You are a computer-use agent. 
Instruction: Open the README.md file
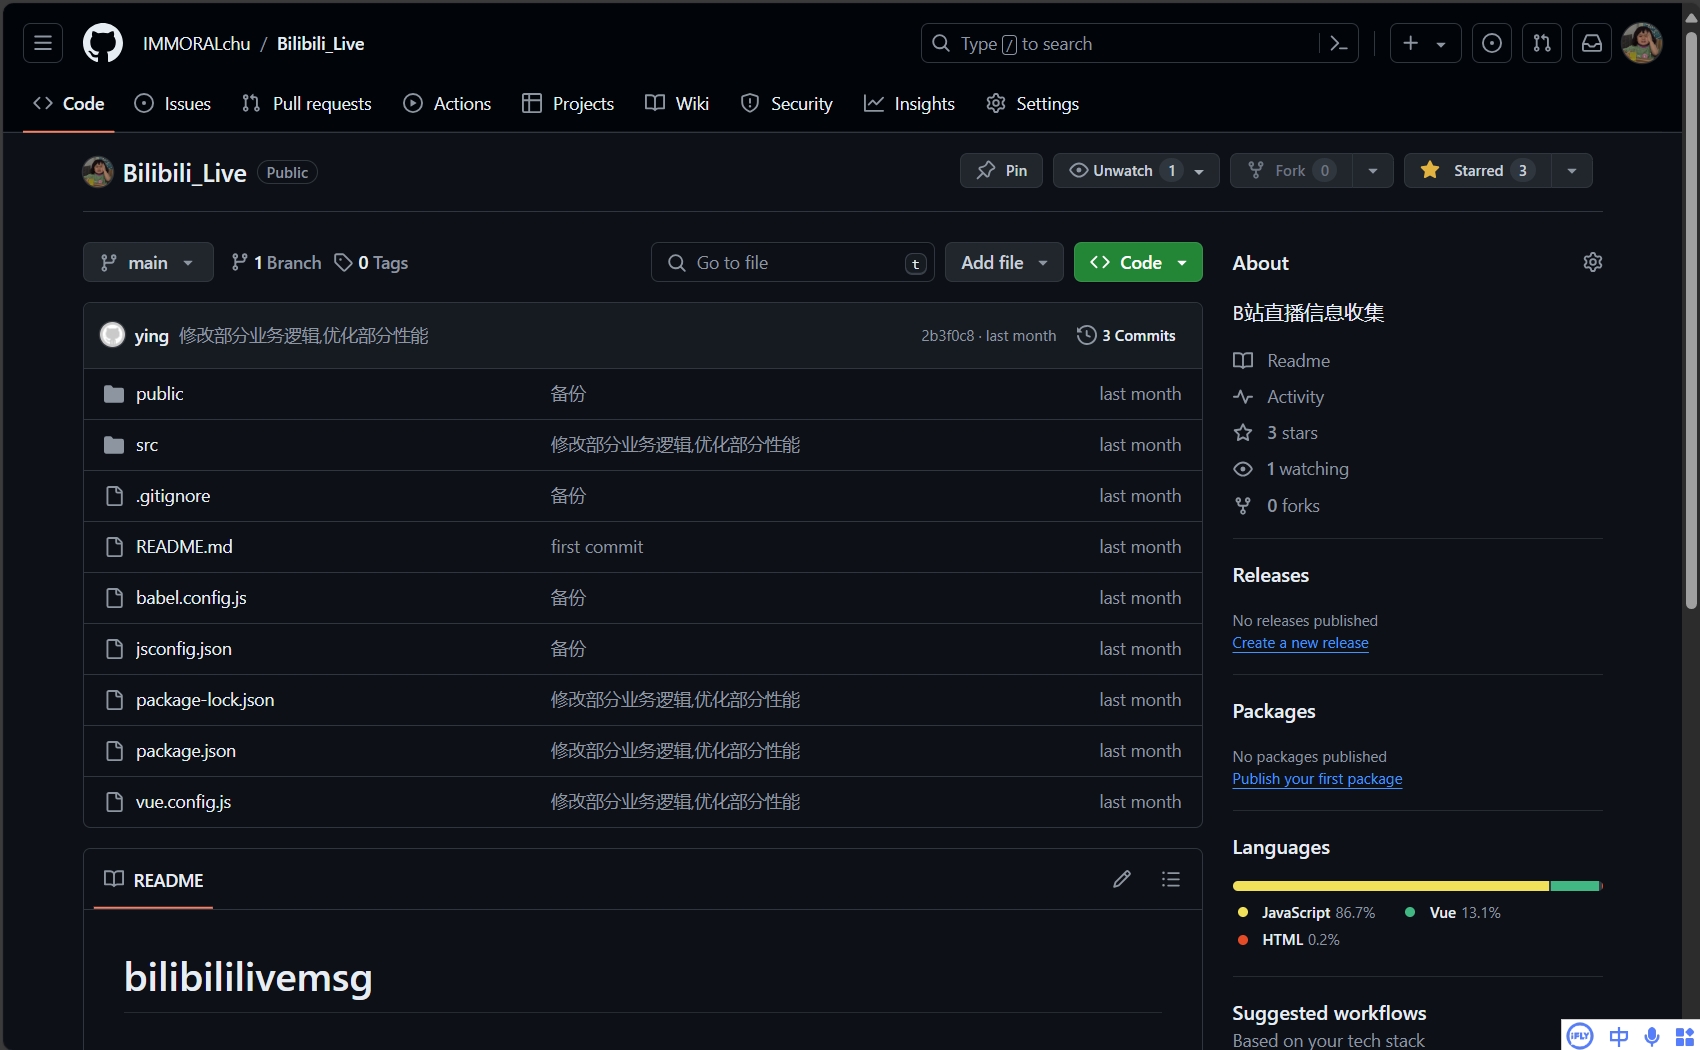click(184, 547)
